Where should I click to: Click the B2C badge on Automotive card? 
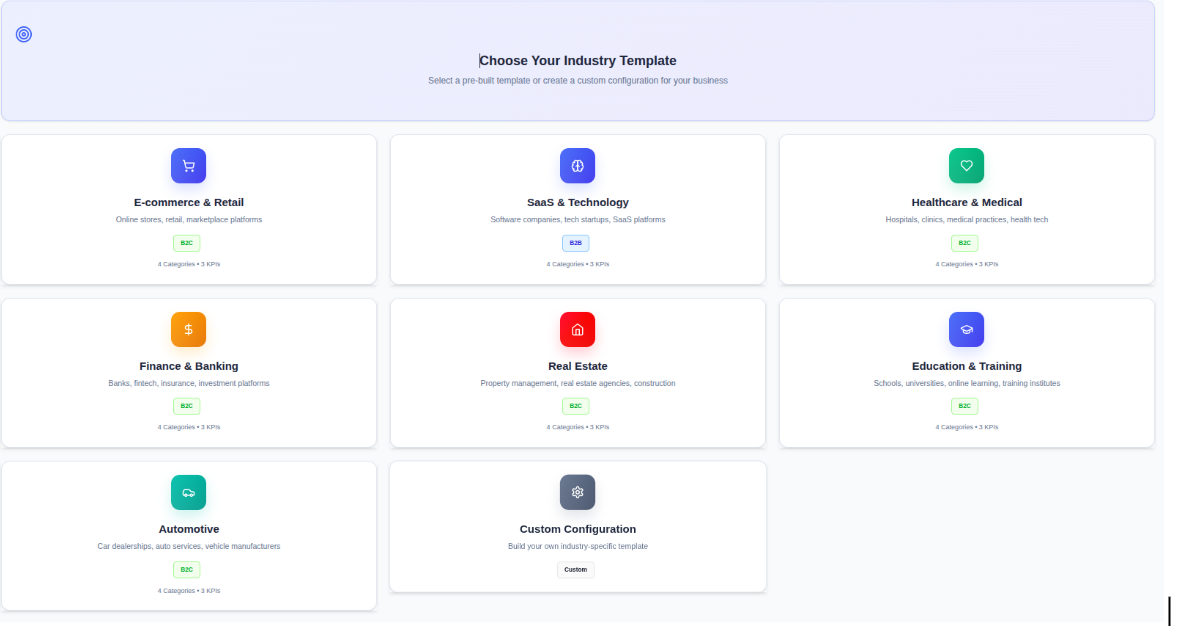[x=187, y=570]
